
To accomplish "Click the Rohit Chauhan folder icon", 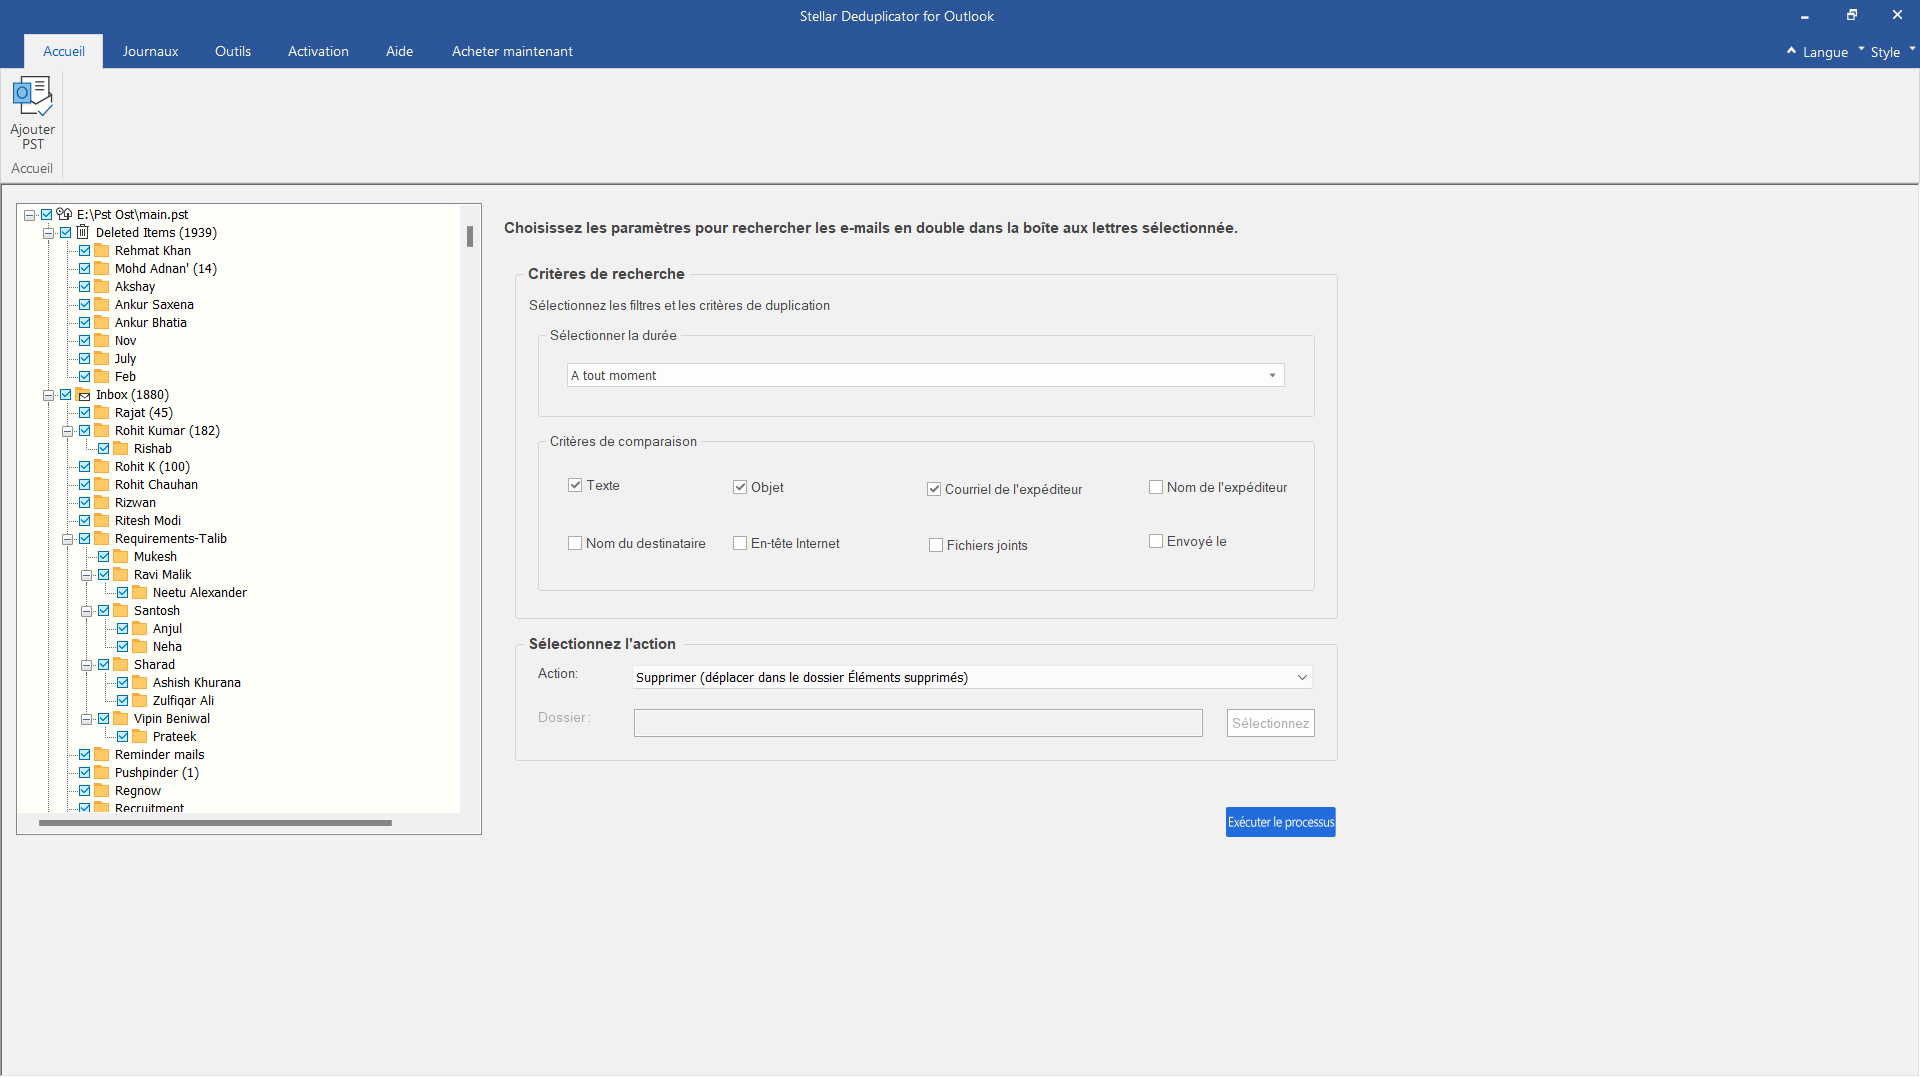I will point(102,484).
